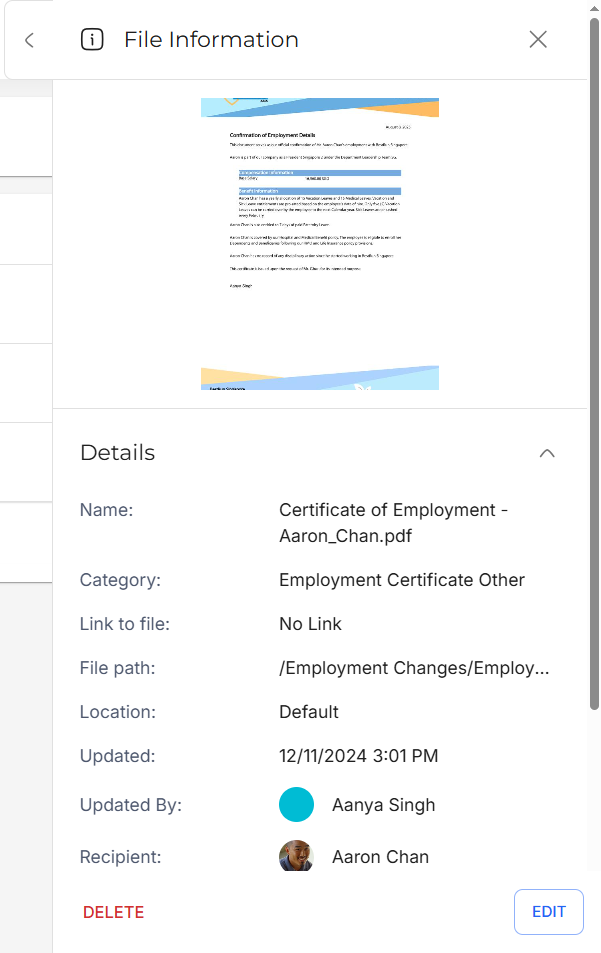Open the Aanya Singh user name
Image resolution: width=601 pixels, height=953 pixels.
(x=383, y=805)
